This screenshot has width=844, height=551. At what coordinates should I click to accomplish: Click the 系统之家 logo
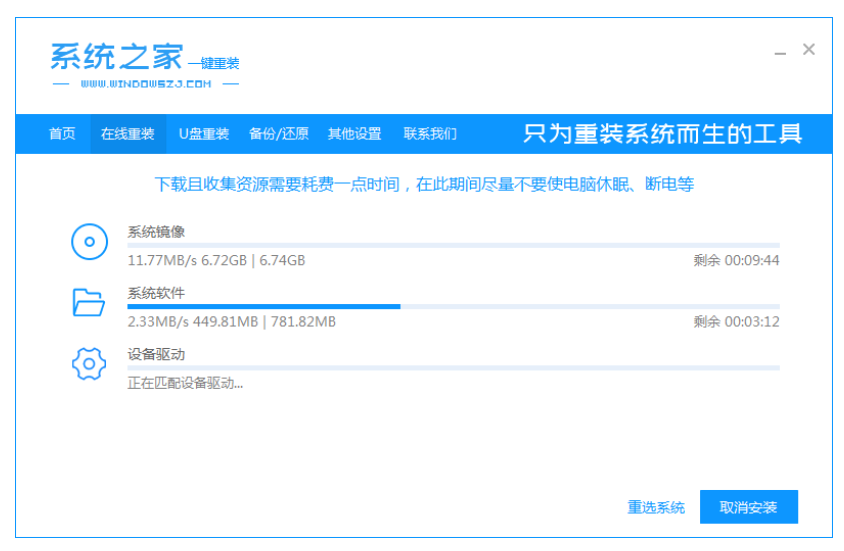point(117,57)
